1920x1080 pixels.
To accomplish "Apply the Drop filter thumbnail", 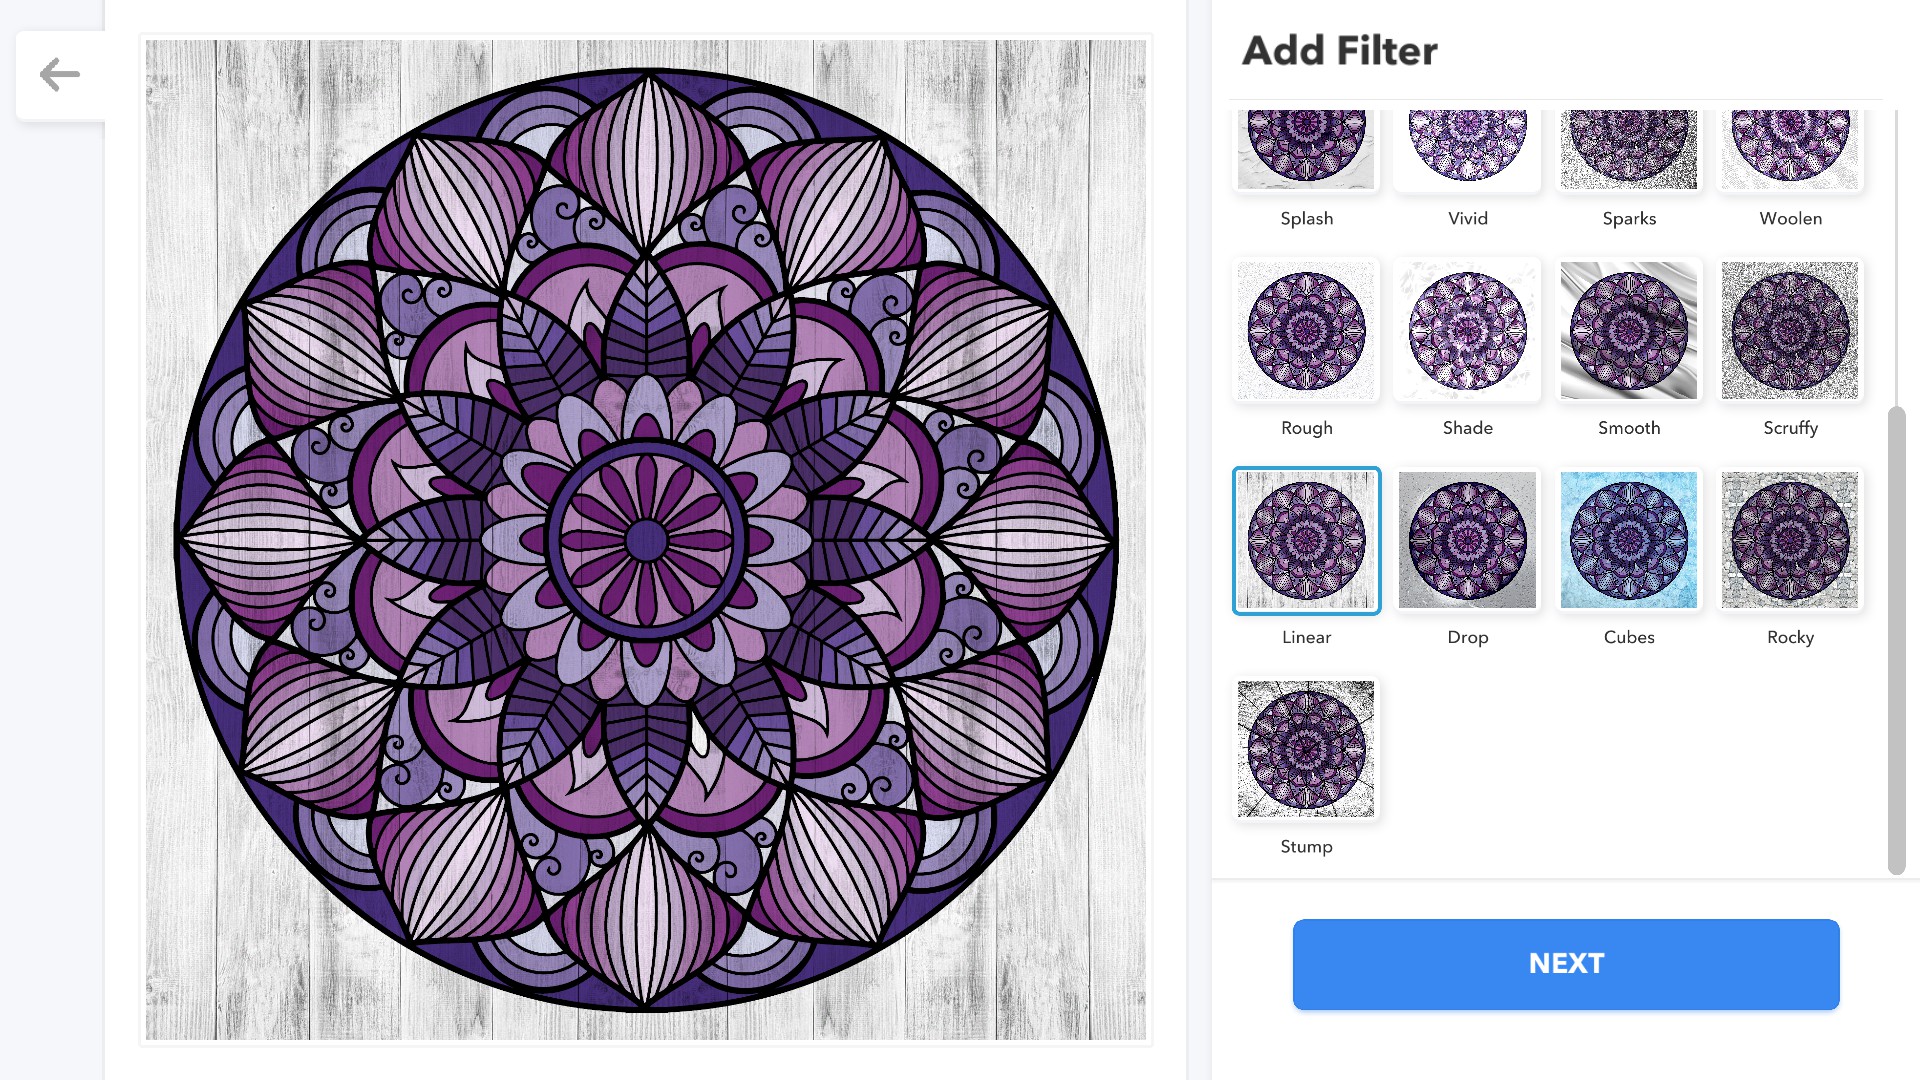I will [1467, 540].
